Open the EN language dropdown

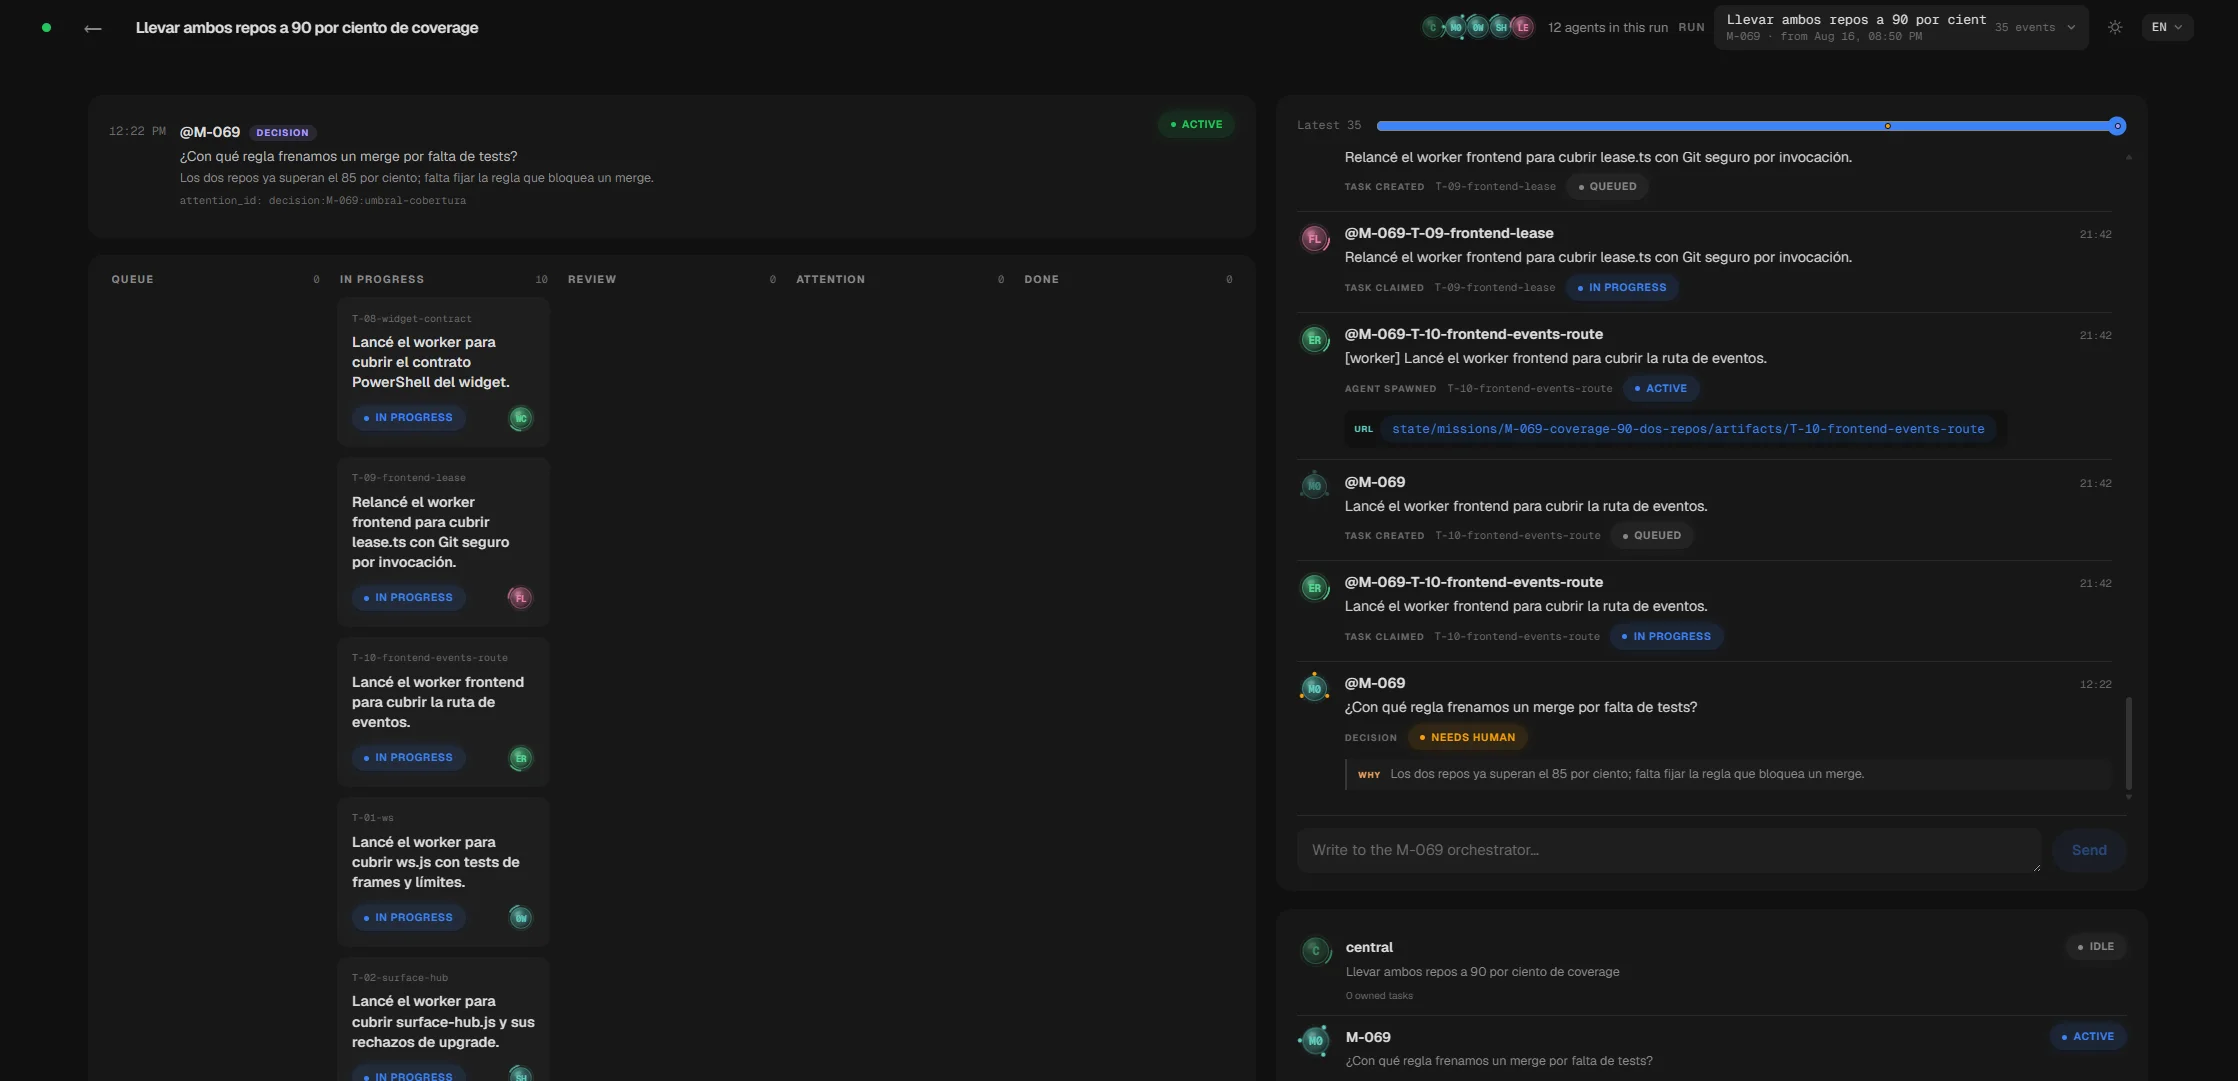pos(2166,27)
